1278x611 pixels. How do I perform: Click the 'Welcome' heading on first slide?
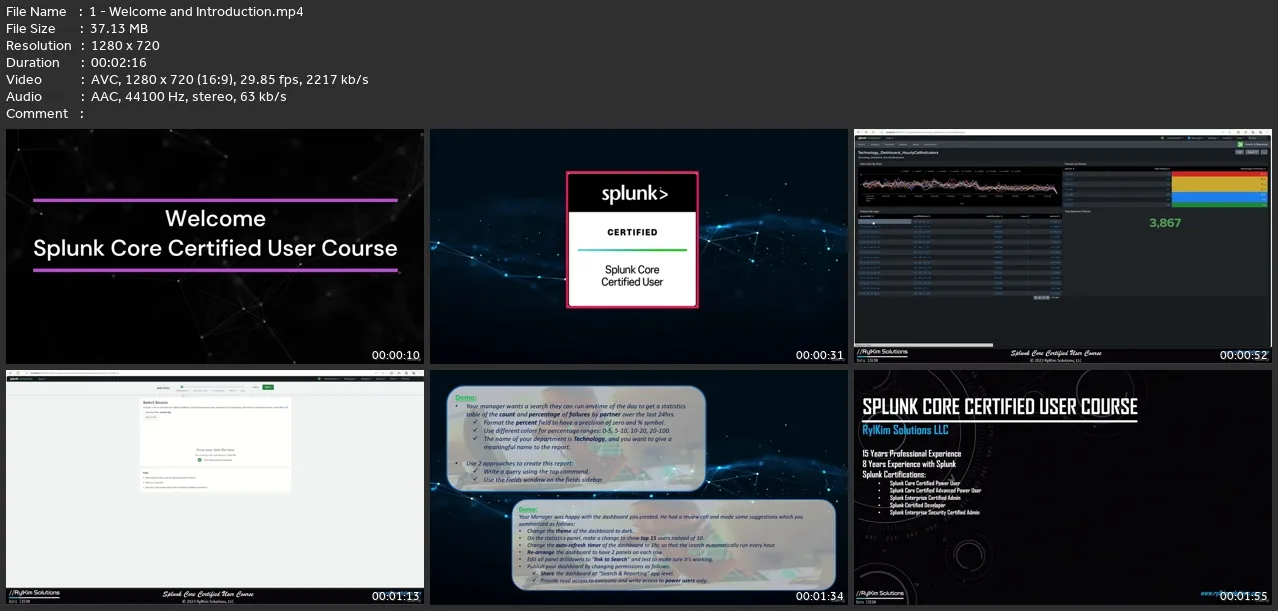point(215,218)
